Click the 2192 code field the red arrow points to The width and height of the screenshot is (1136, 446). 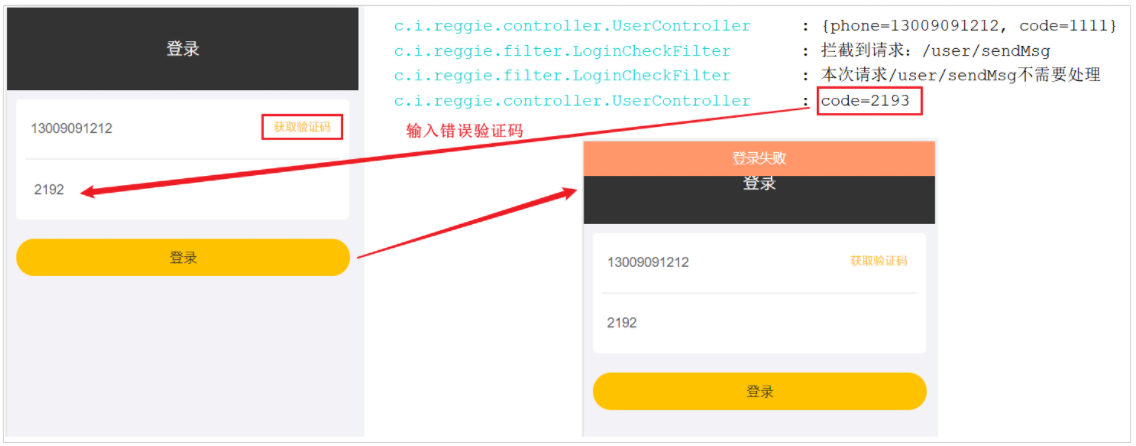183,190
